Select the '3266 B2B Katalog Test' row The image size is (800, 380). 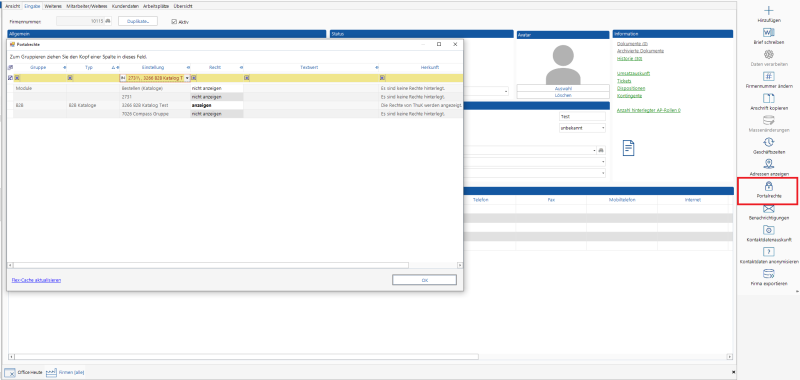(235, 105)
